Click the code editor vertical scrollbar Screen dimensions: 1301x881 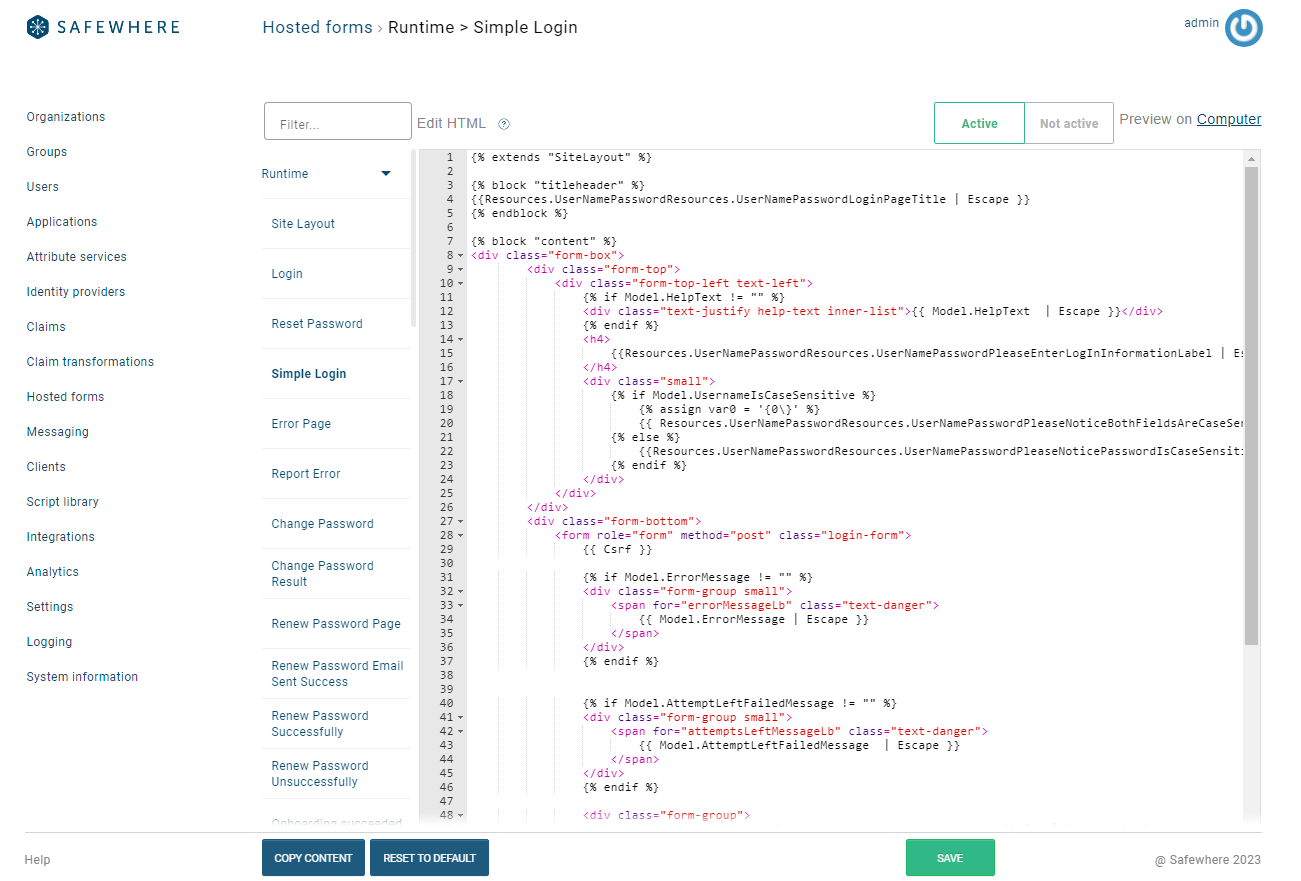click(x=1251, y=400)
